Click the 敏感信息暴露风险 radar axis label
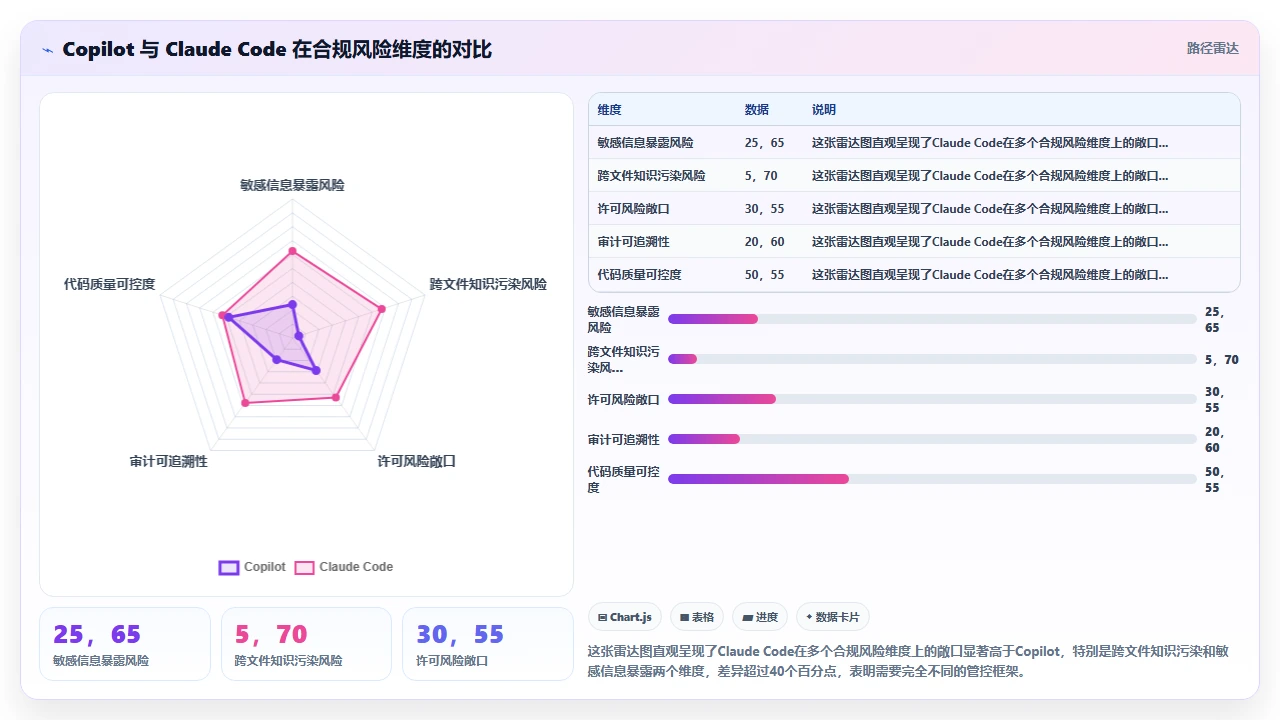Viewport: 1280px width, 720px height. (292, 185)
